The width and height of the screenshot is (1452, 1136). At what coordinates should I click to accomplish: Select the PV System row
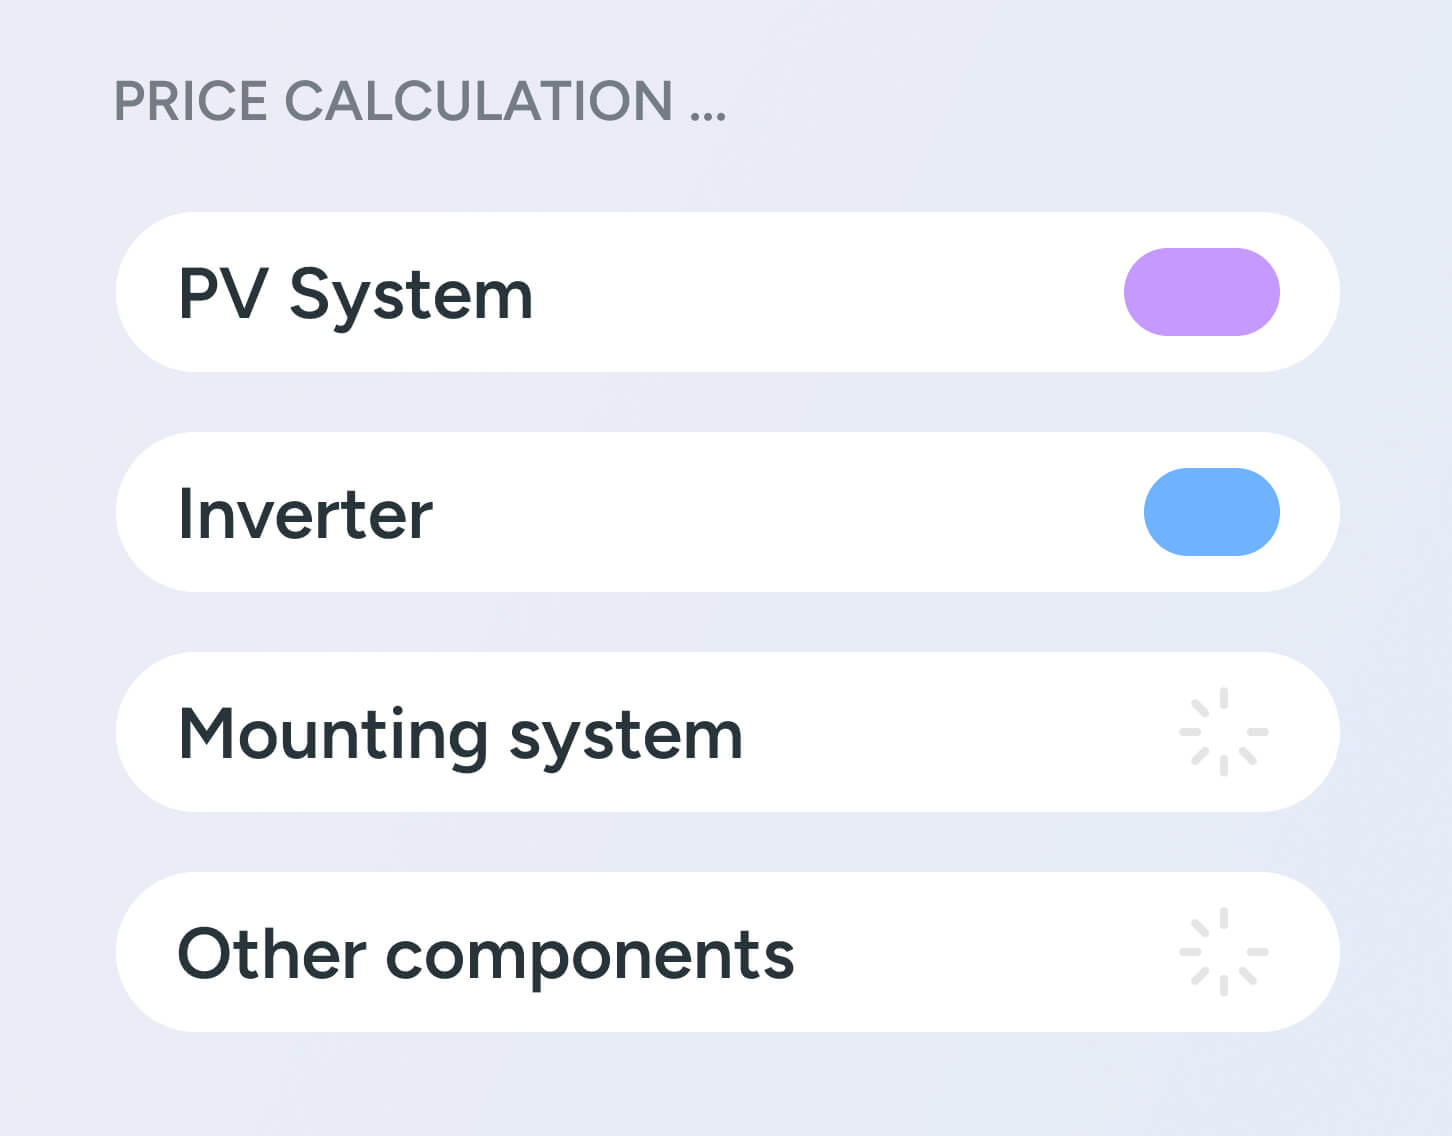[x=727, y=292]
